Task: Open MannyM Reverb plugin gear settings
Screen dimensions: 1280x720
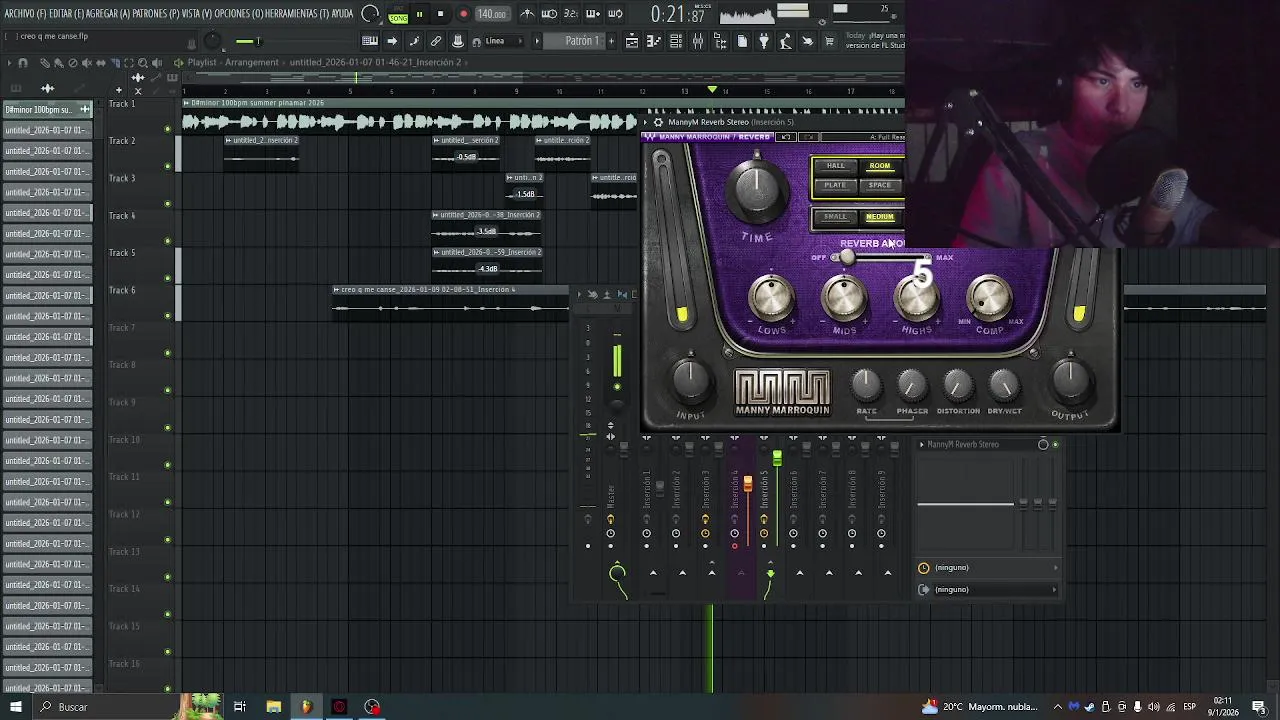Action: [658, 122]
